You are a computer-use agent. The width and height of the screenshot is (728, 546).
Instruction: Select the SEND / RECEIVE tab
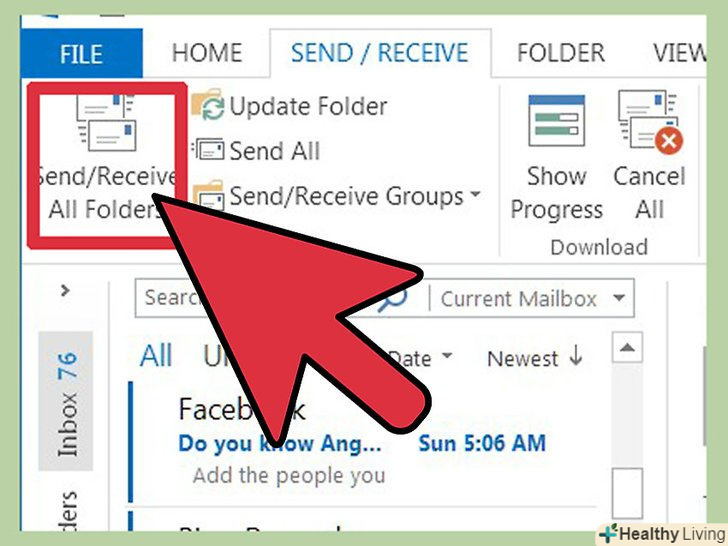tap(380, 53)
